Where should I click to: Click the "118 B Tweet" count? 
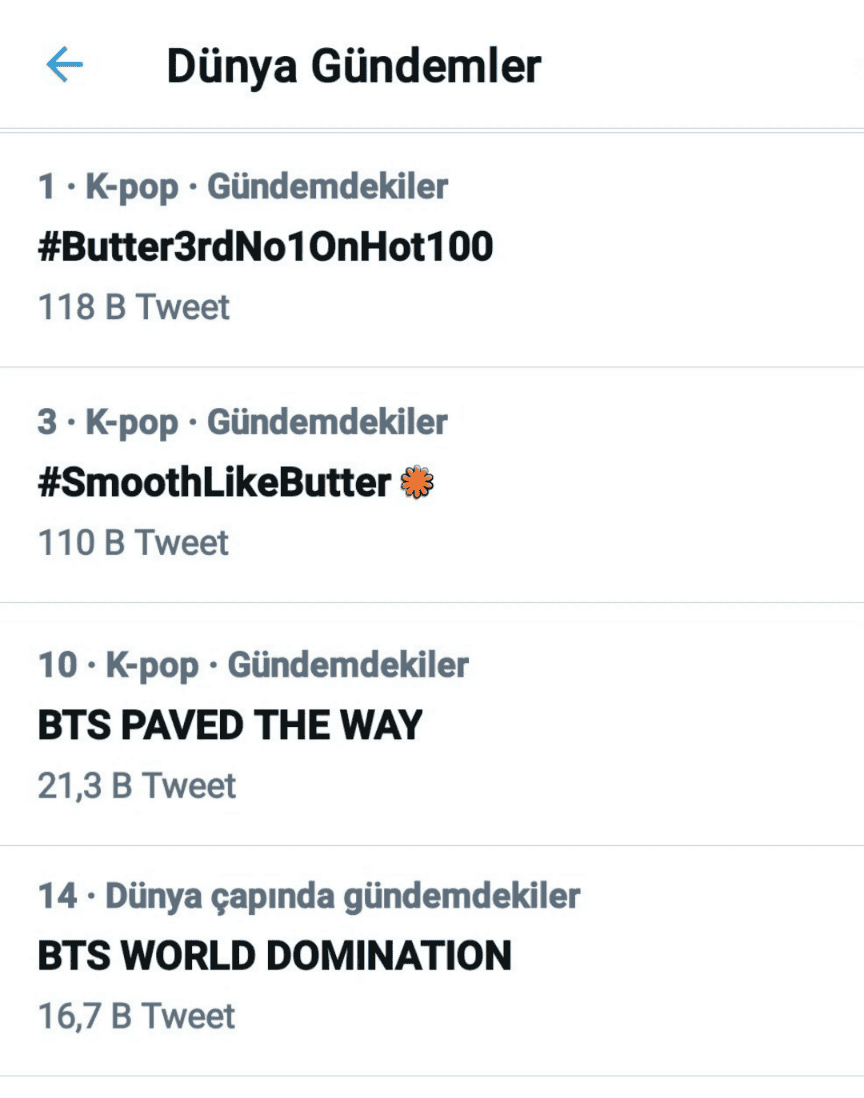click(134, 307)
